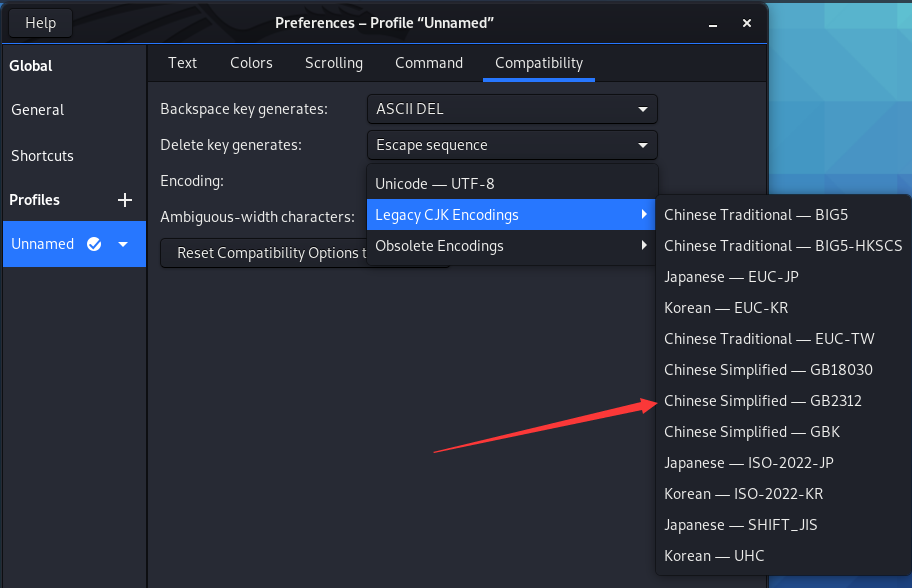This screenshot has width=912, height=588.
Task: Minimize the Preferences window
Action: click(x=714, y=23)
